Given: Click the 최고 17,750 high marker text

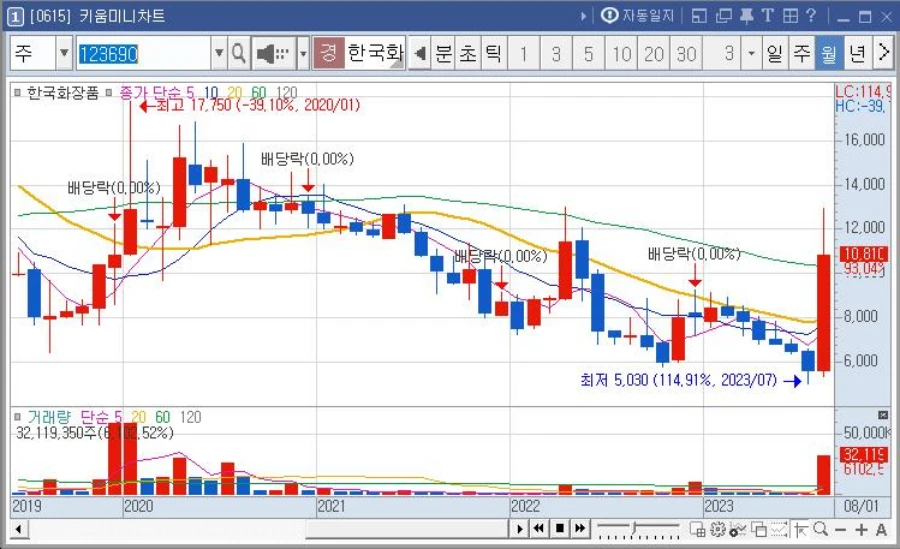Looking at the screenshot, I should (258, 105).
